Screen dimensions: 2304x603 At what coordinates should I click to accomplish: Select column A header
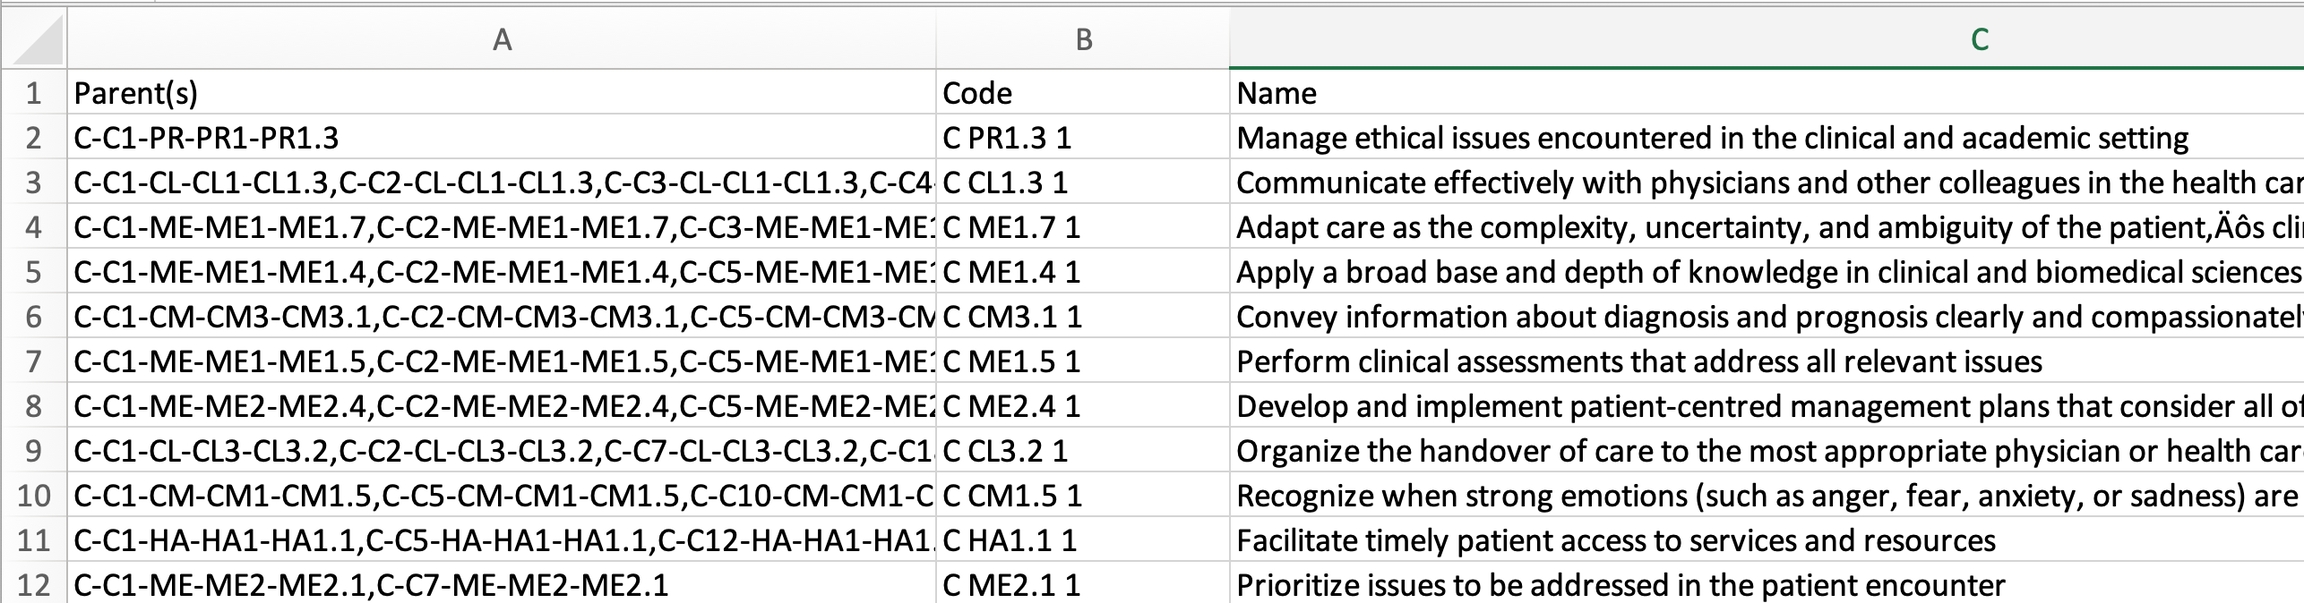pos(502,40)
